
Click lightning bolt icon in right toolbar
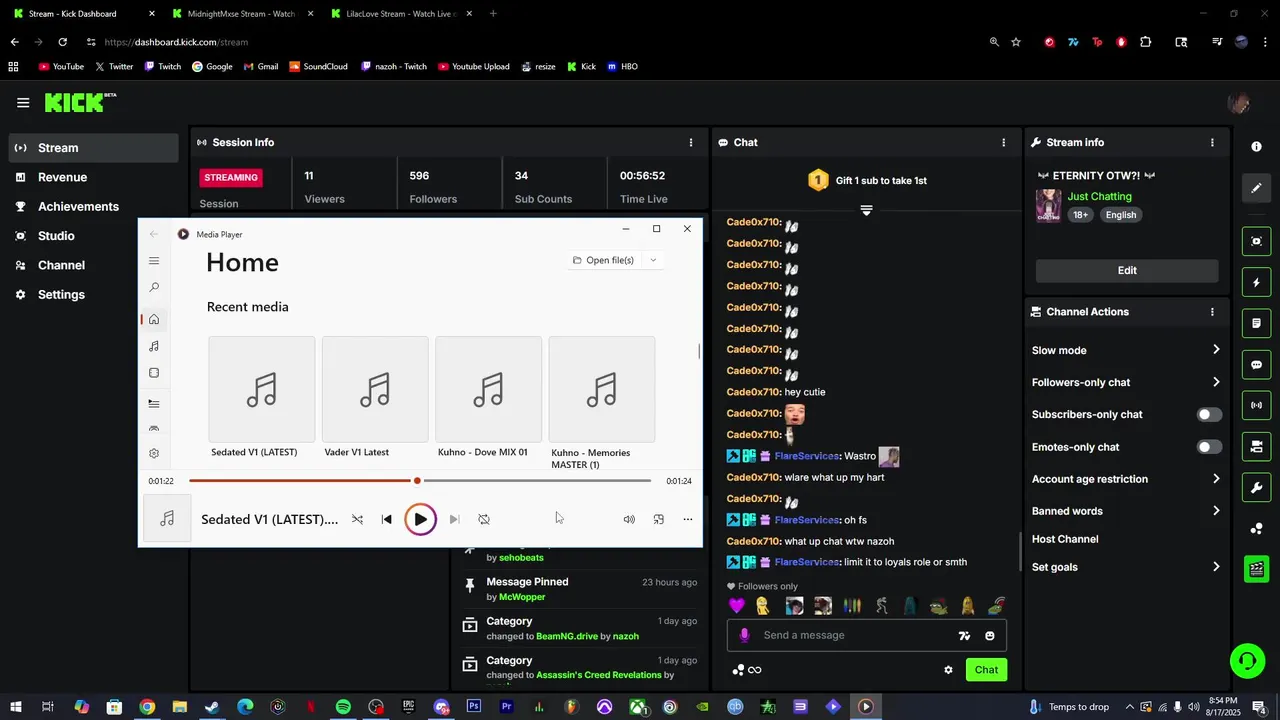[1256, 283]
